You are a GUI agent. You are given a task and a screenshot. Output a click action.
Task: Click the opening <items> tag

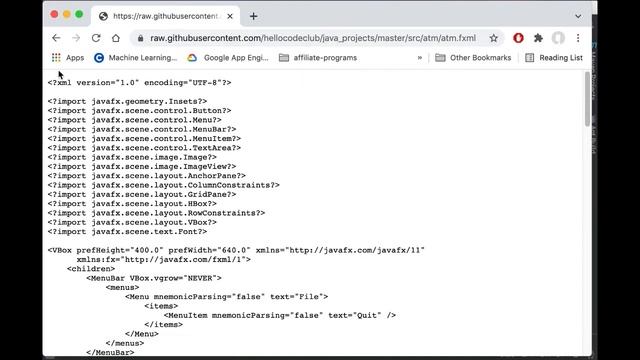click(161, 306)
